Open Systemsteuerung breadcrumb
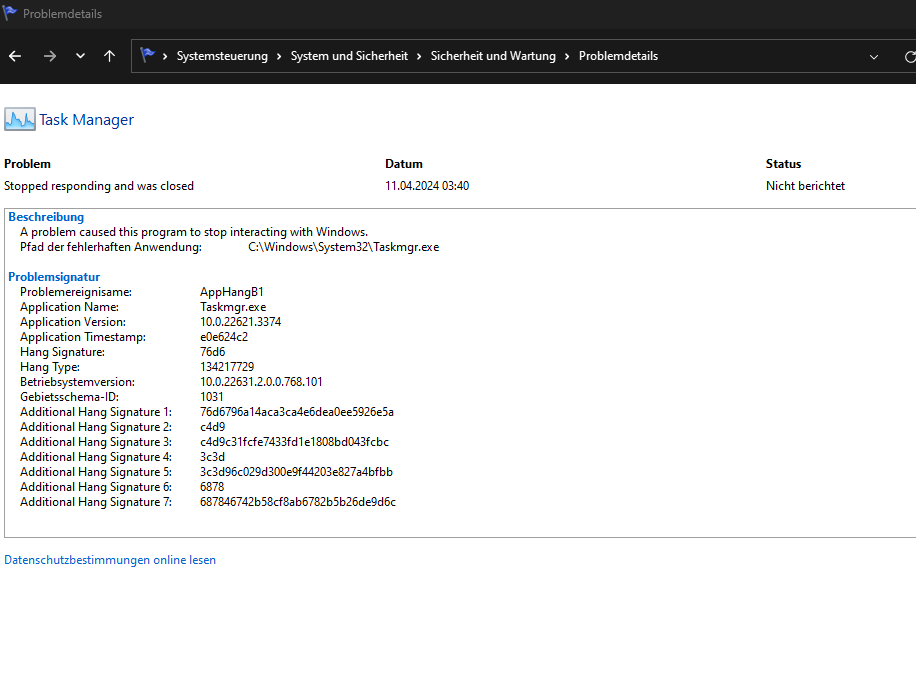Image resolution: width=916 pixels, height=682 pixels. click(222, 56)
